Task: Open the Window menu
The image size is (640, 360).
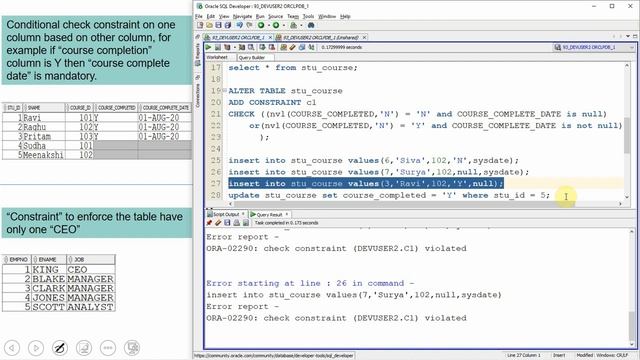Action: click(327, 16)
